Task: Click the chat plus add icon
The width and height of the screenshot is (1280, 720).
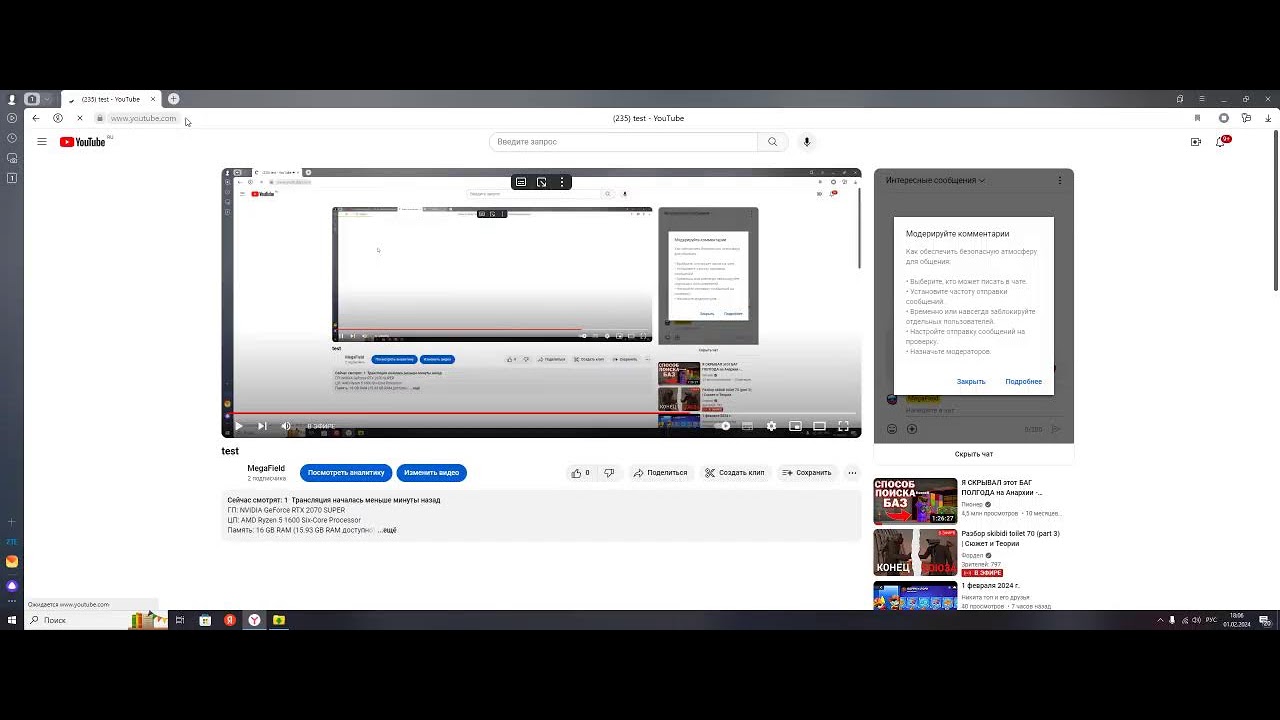Action: click(911, 429)
